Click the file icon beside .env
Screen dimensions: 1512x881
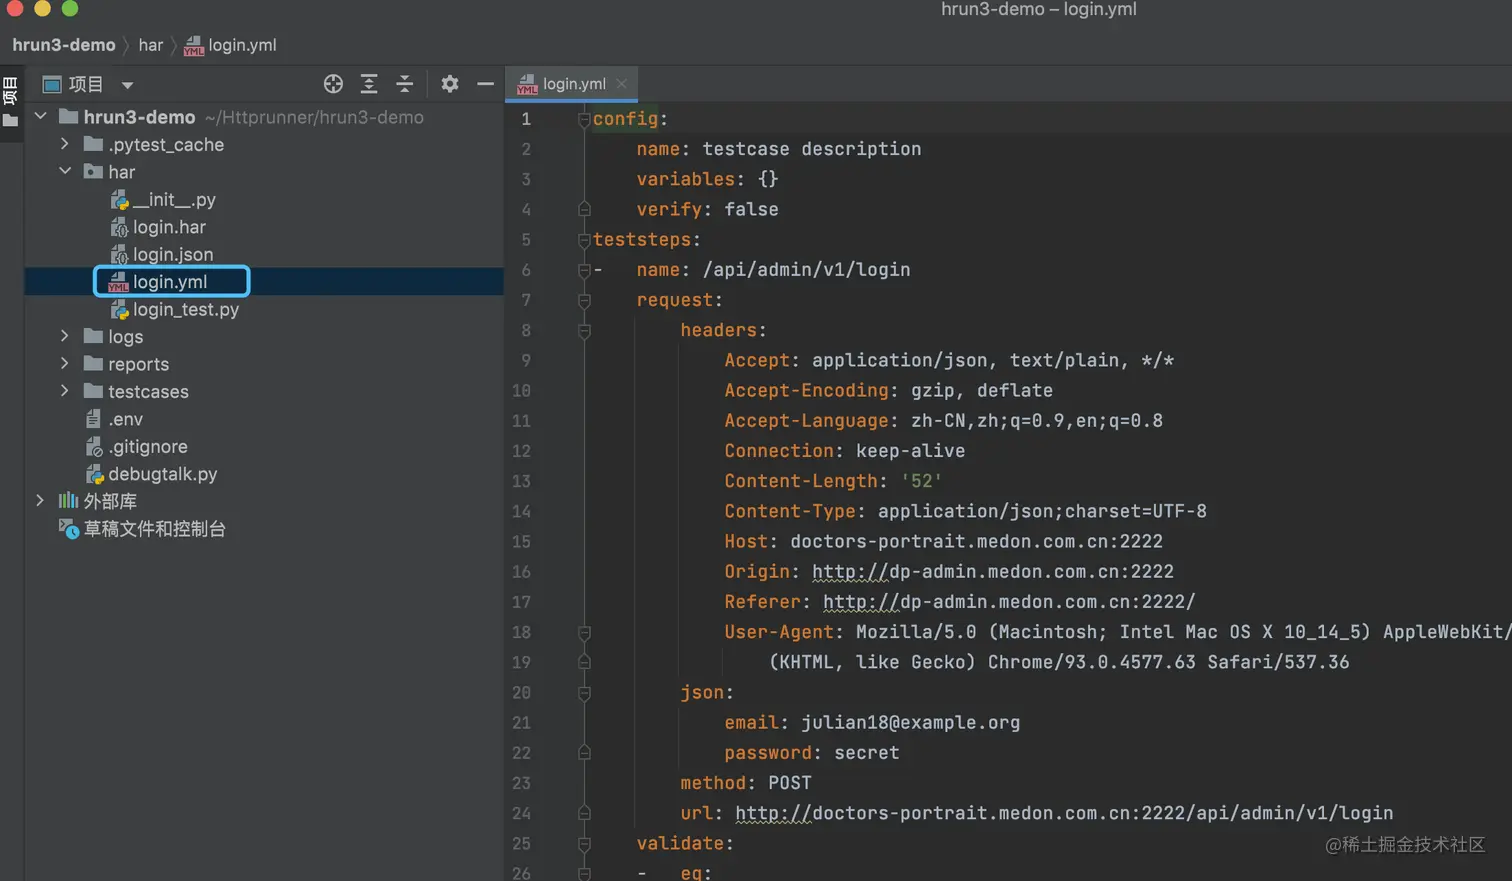(93, 419)
